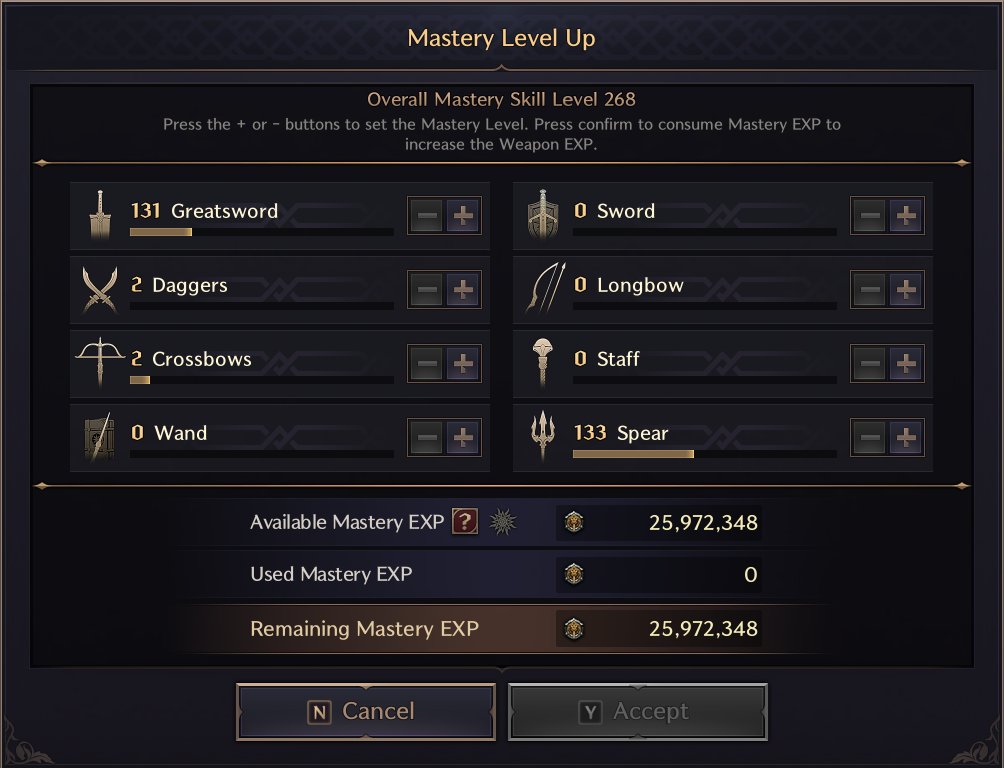Click the Greatsword weapon icon

pos(100,215)
